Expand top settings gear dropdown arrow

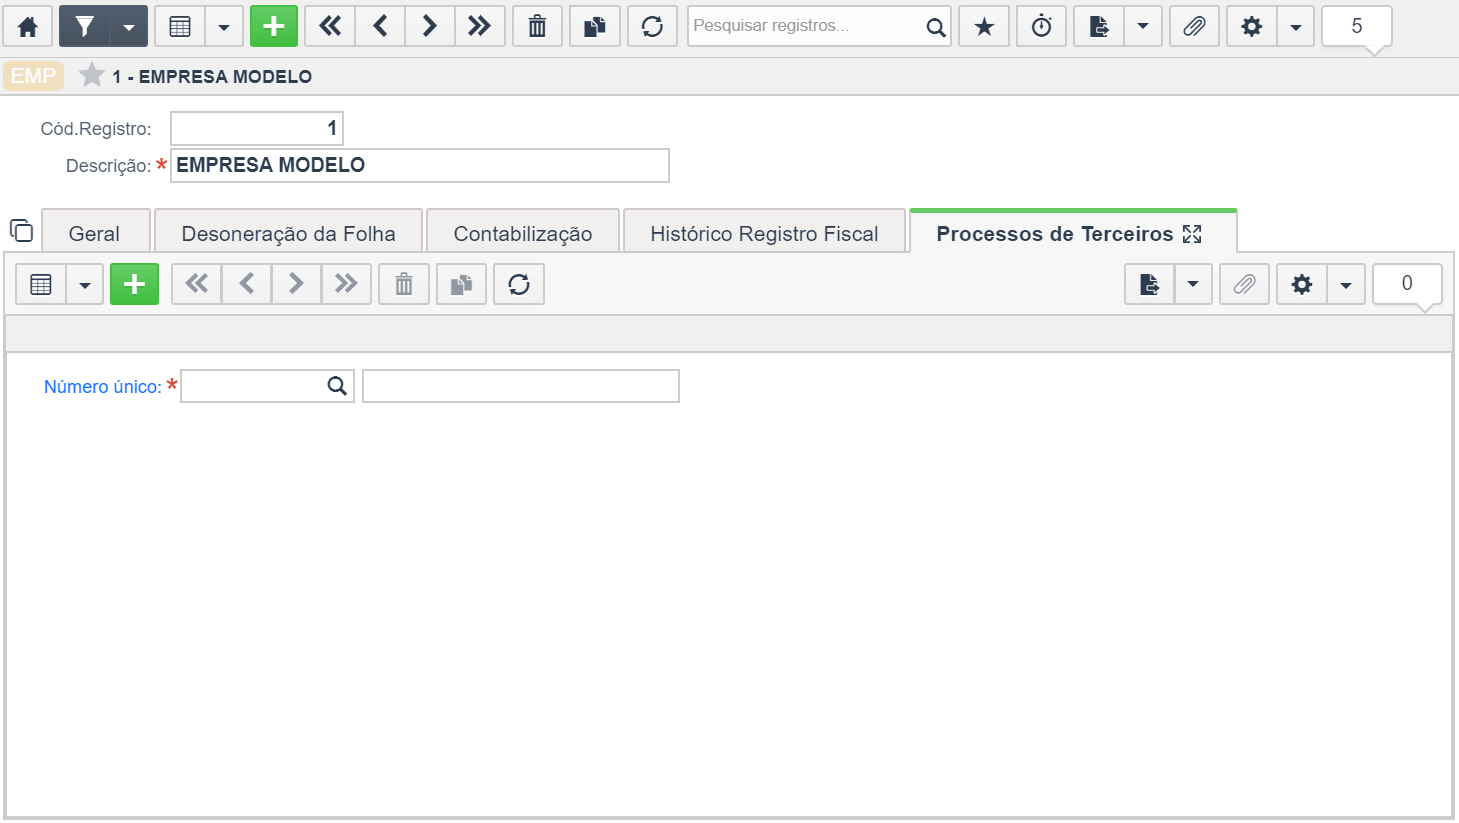click(1296, 27)
